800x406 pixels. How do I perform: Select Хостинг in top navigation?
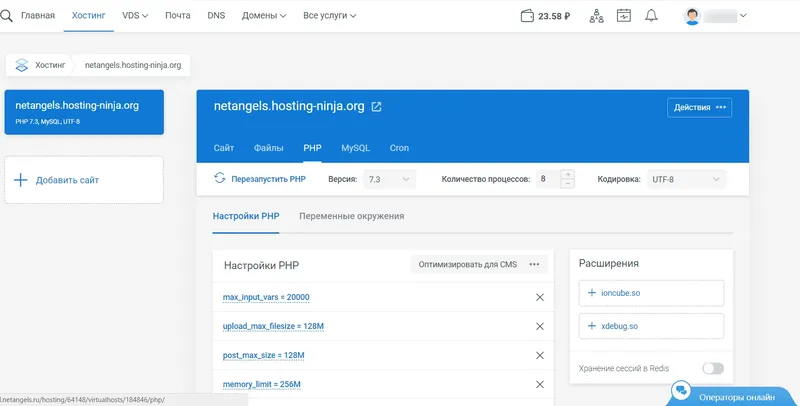pos(88,16)
